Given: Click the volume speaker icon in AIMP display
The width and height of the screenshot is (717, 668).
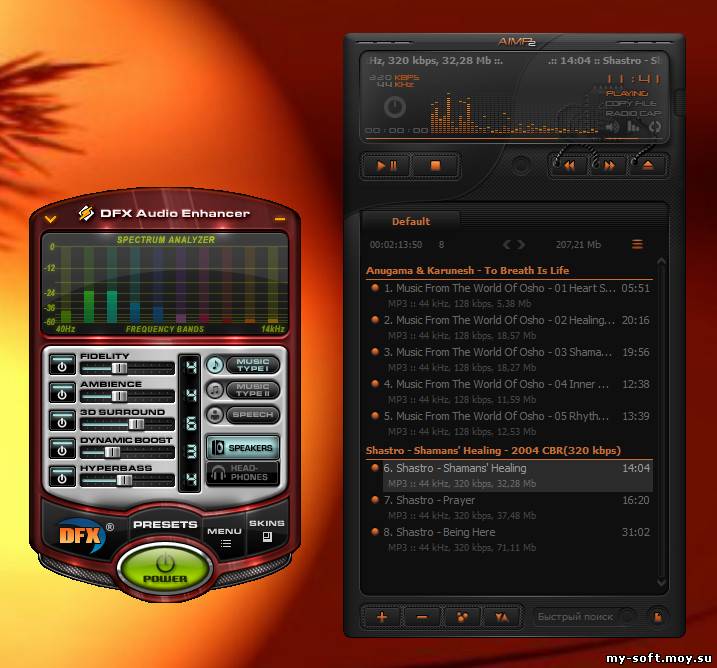Looking at the screenshot, I should click(613, 127).
